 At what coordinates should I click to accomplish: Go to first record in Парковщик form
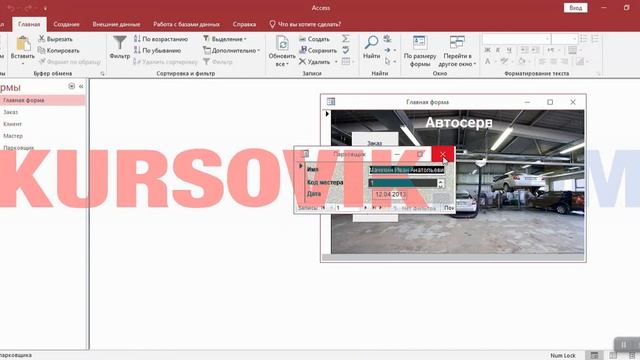click(x=323, y=208)
